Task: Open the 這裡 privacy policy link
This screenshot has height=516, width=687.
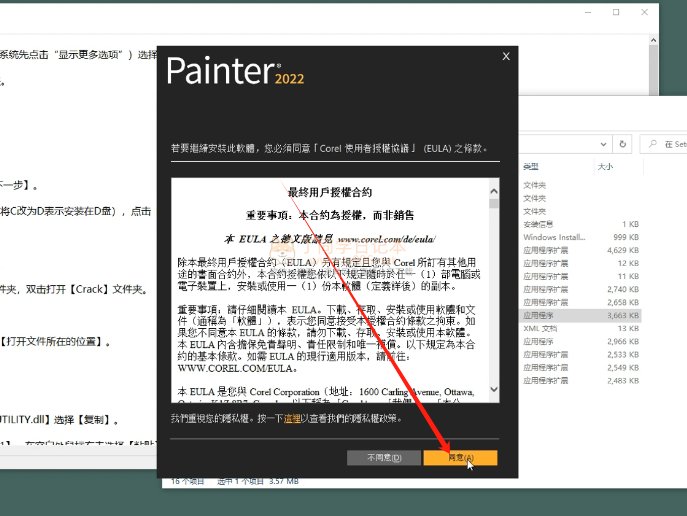Action: 292,418
